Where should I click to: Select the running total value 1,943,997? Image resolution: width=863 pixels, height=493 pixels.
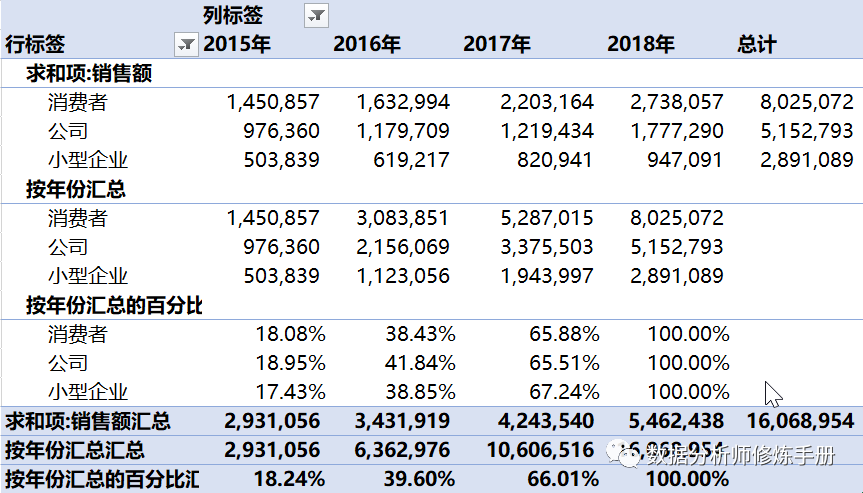click(x=547, y=276)
